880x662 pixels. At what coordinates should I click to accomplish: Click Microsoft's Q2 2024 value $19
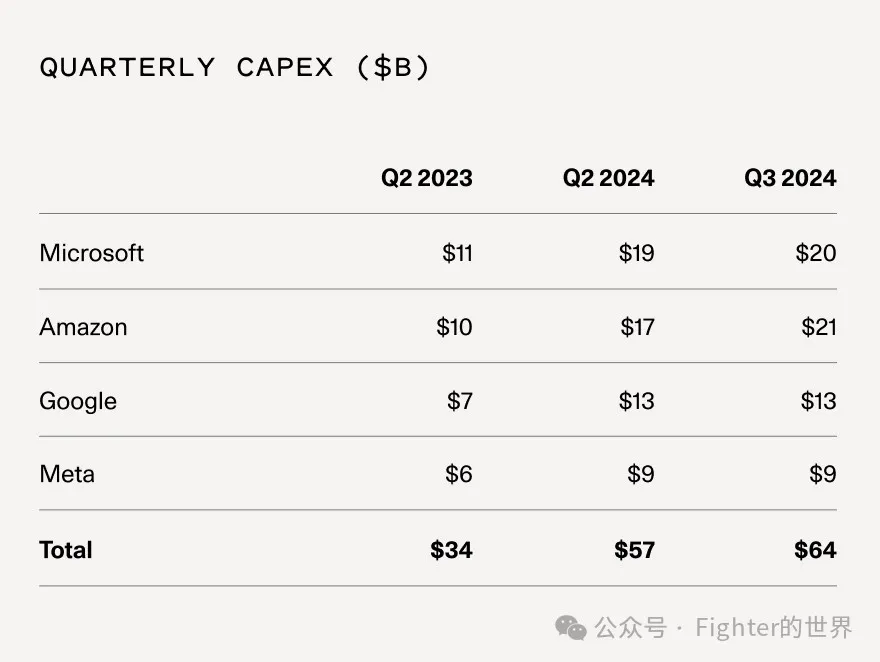[x=636, y=253]
